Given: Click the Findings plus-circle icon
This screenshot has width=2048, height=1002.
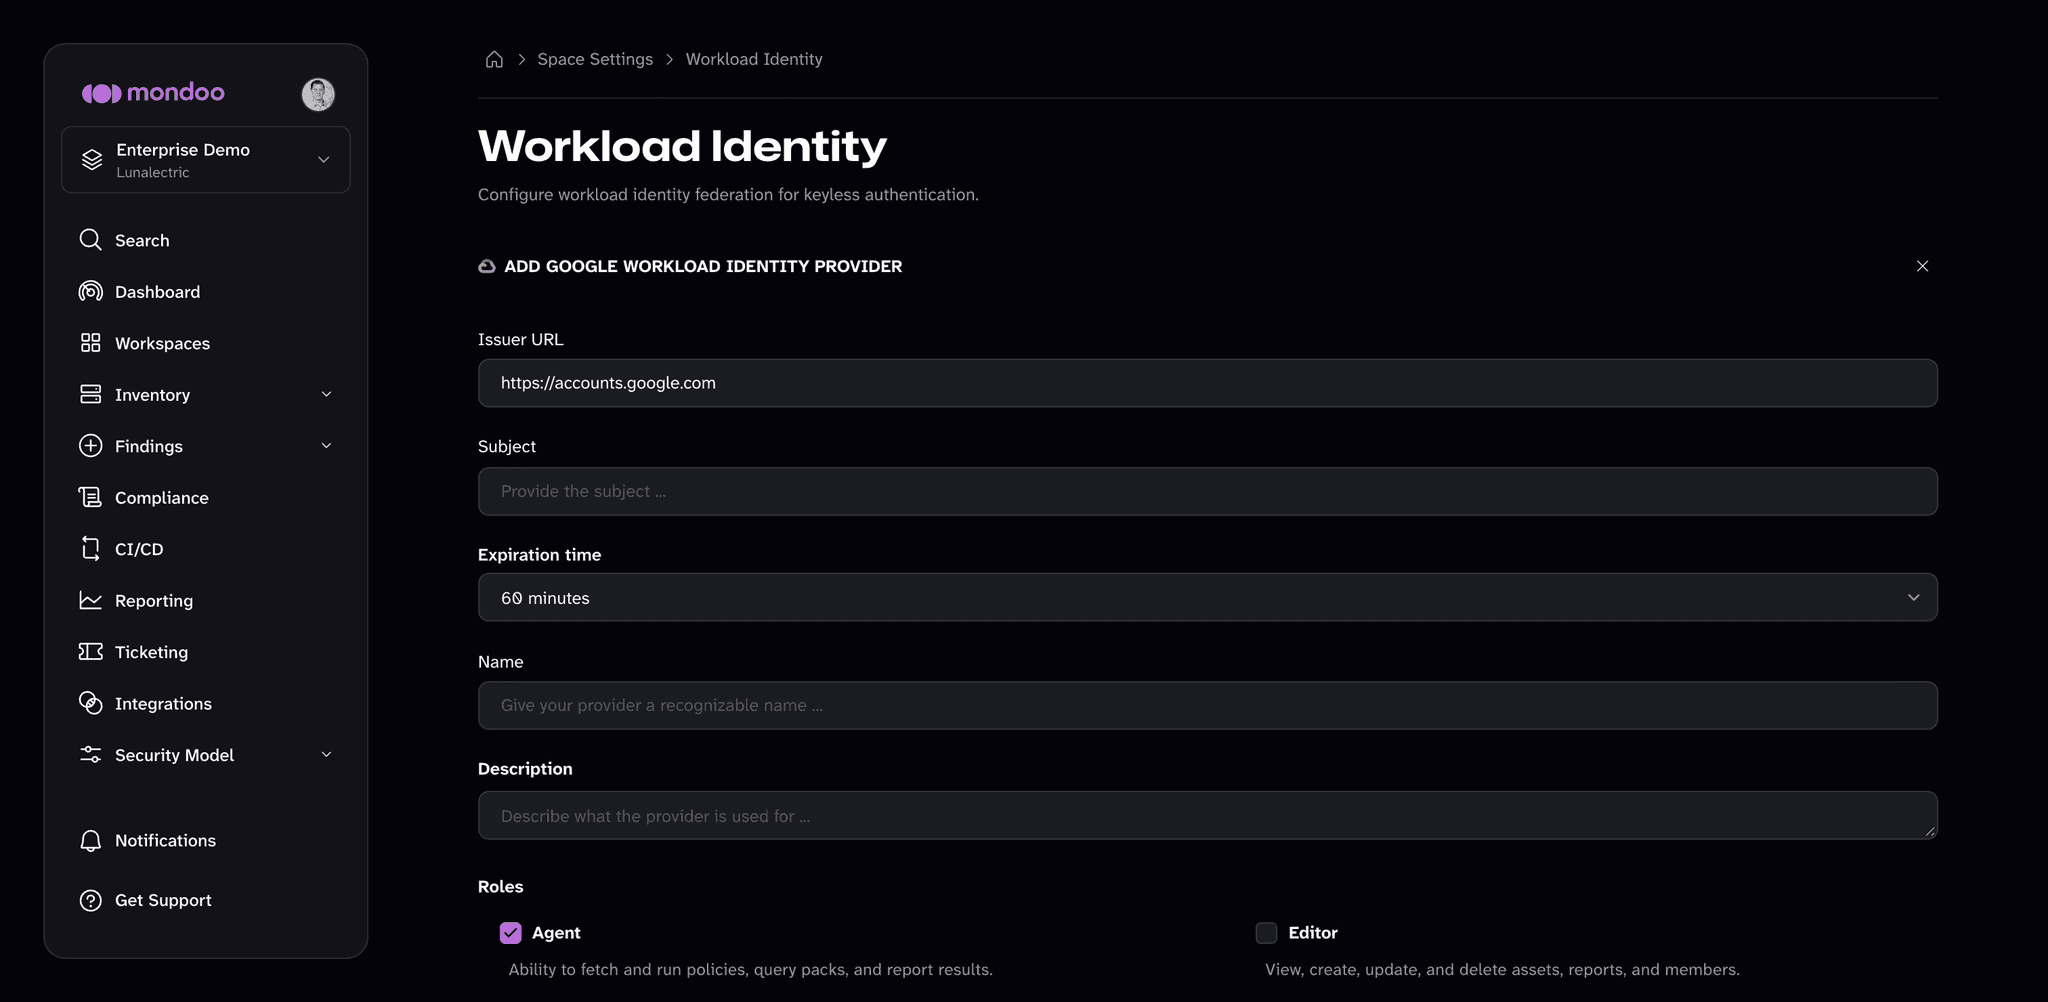Looking at the screenshot, I should pyautogui.click(x=90, y=446).
